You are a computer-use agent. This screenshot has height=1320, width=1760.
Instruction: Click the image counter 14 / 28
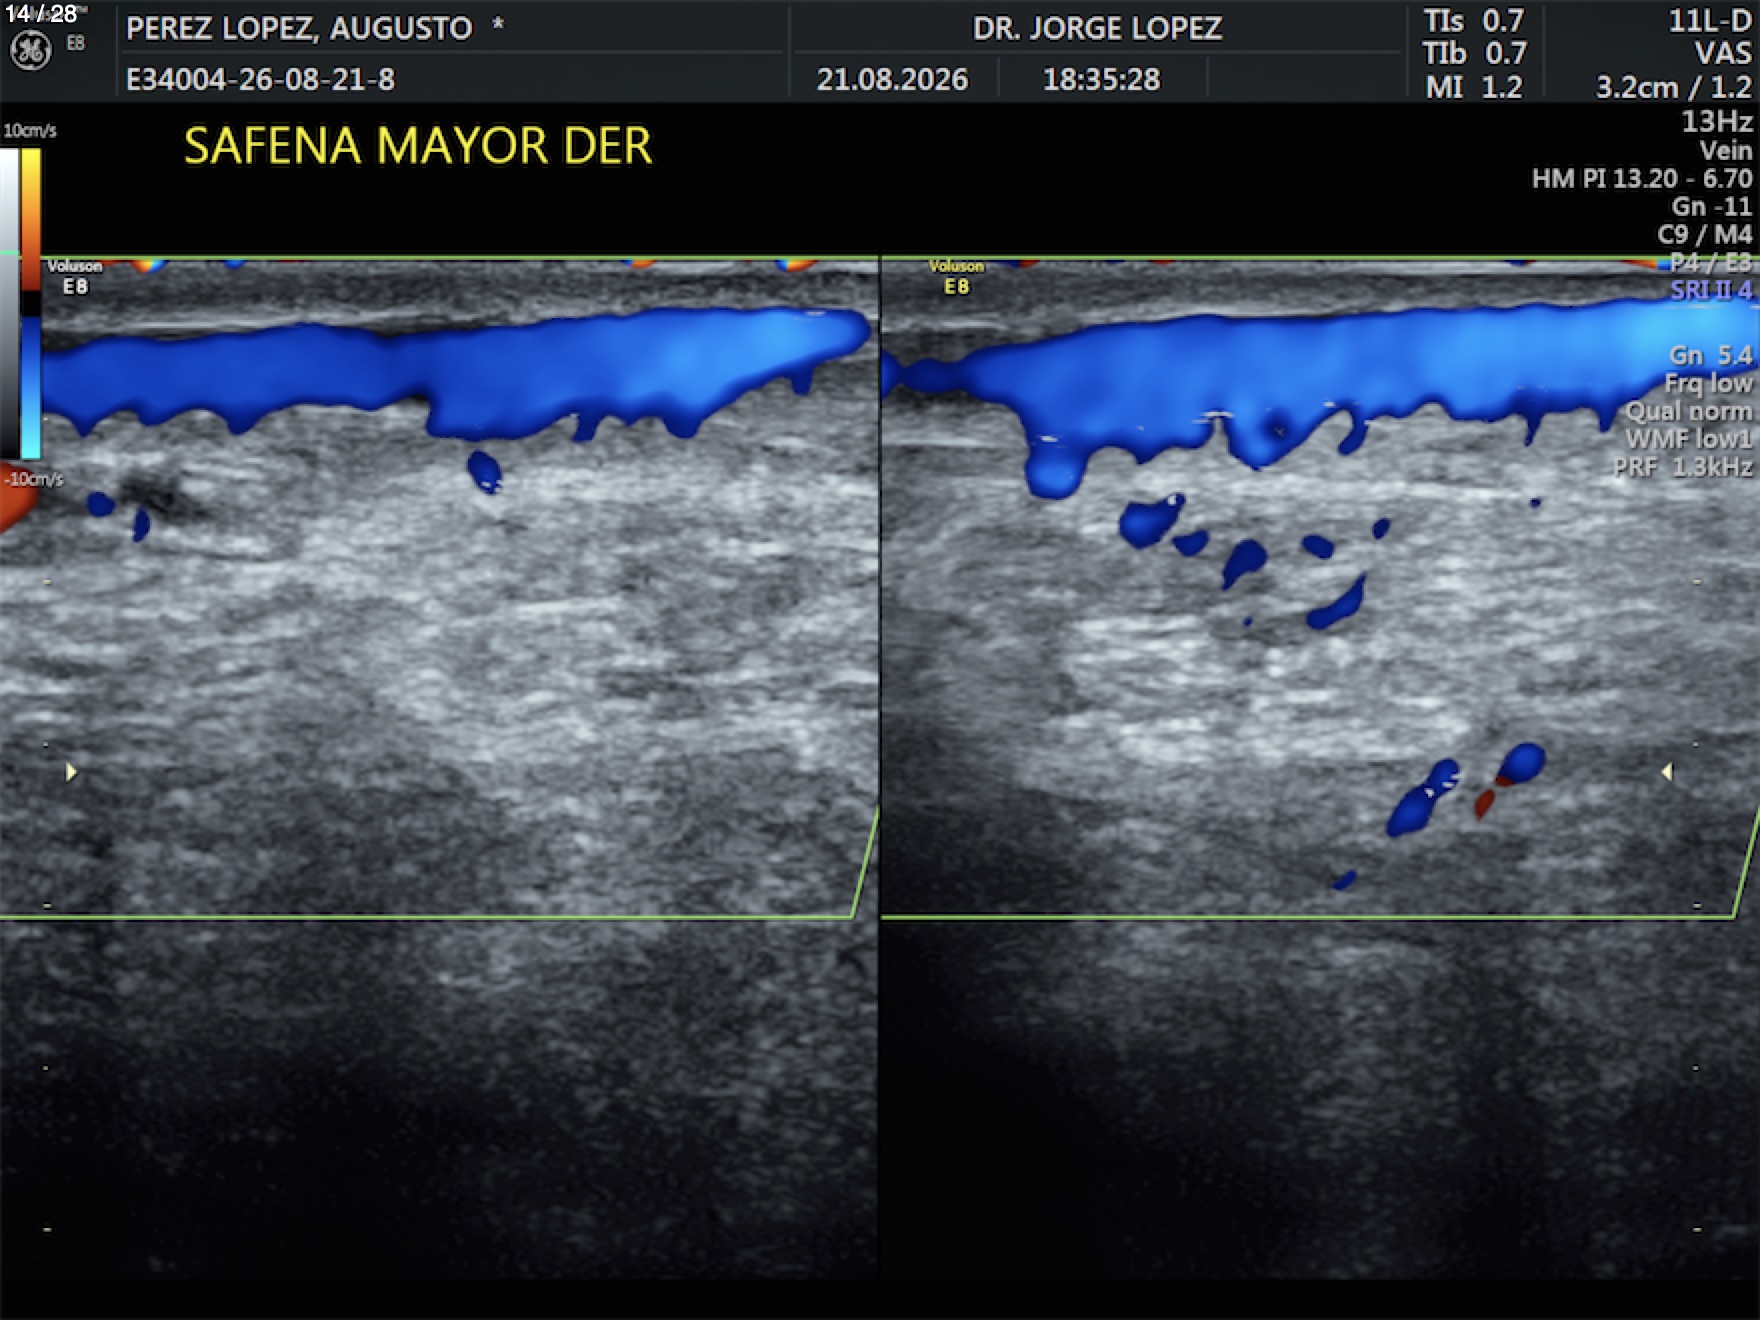coord(41,14)
